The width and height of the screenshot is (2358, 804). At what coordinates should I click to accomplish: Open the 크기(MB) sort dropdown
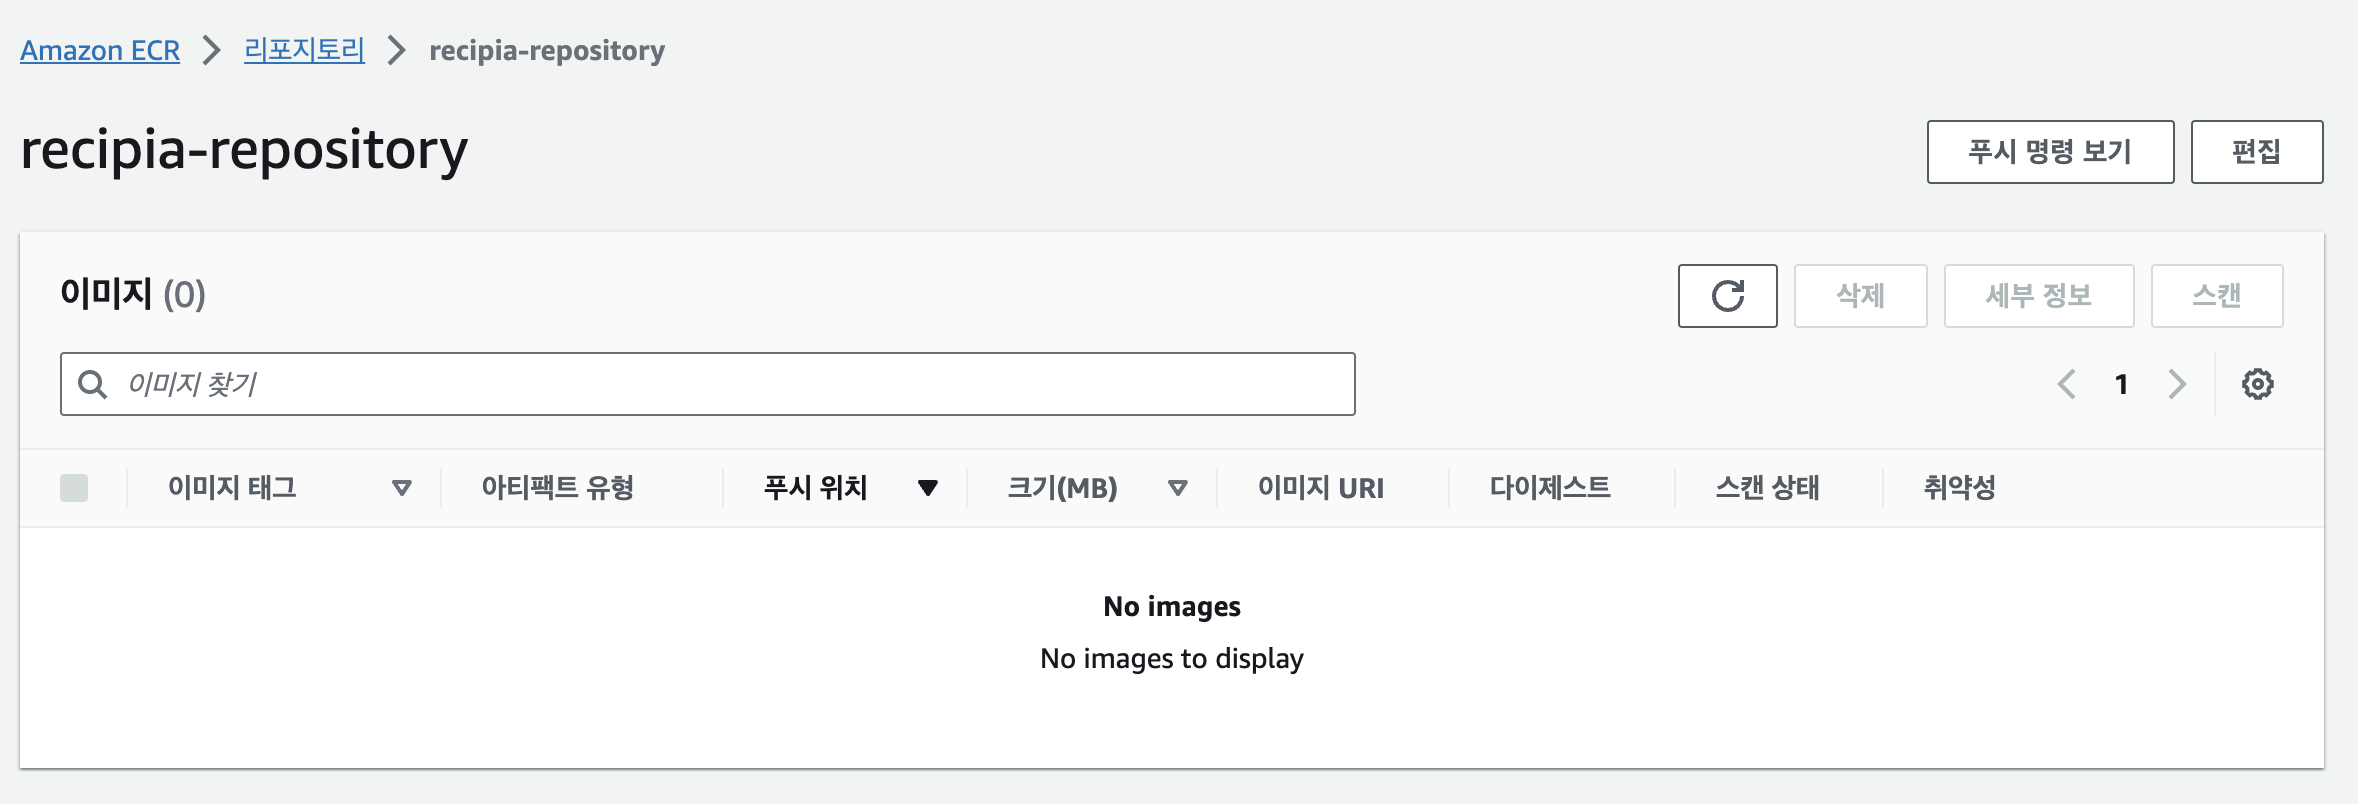point(1178,488)
